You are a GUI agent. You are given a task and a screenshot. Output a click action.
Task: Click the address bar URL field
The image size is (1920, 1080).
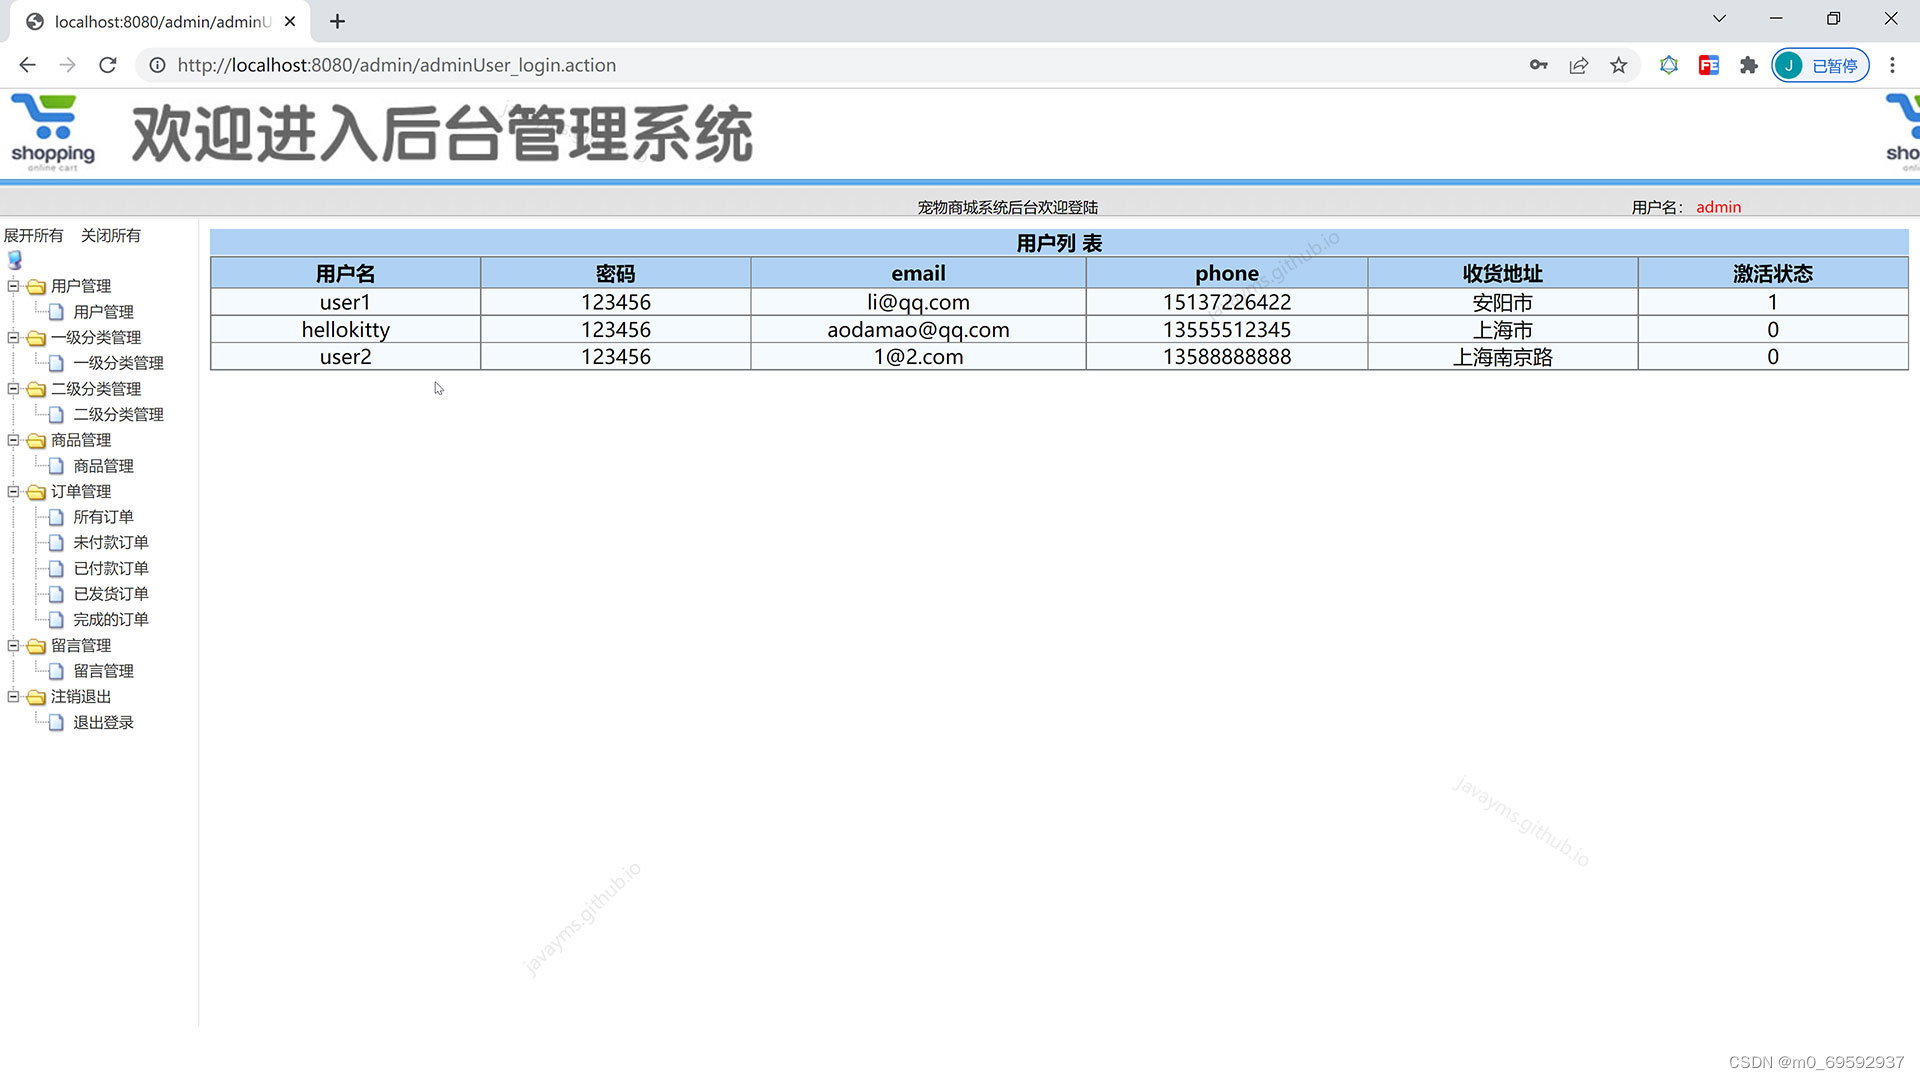(x=840, y=65)
